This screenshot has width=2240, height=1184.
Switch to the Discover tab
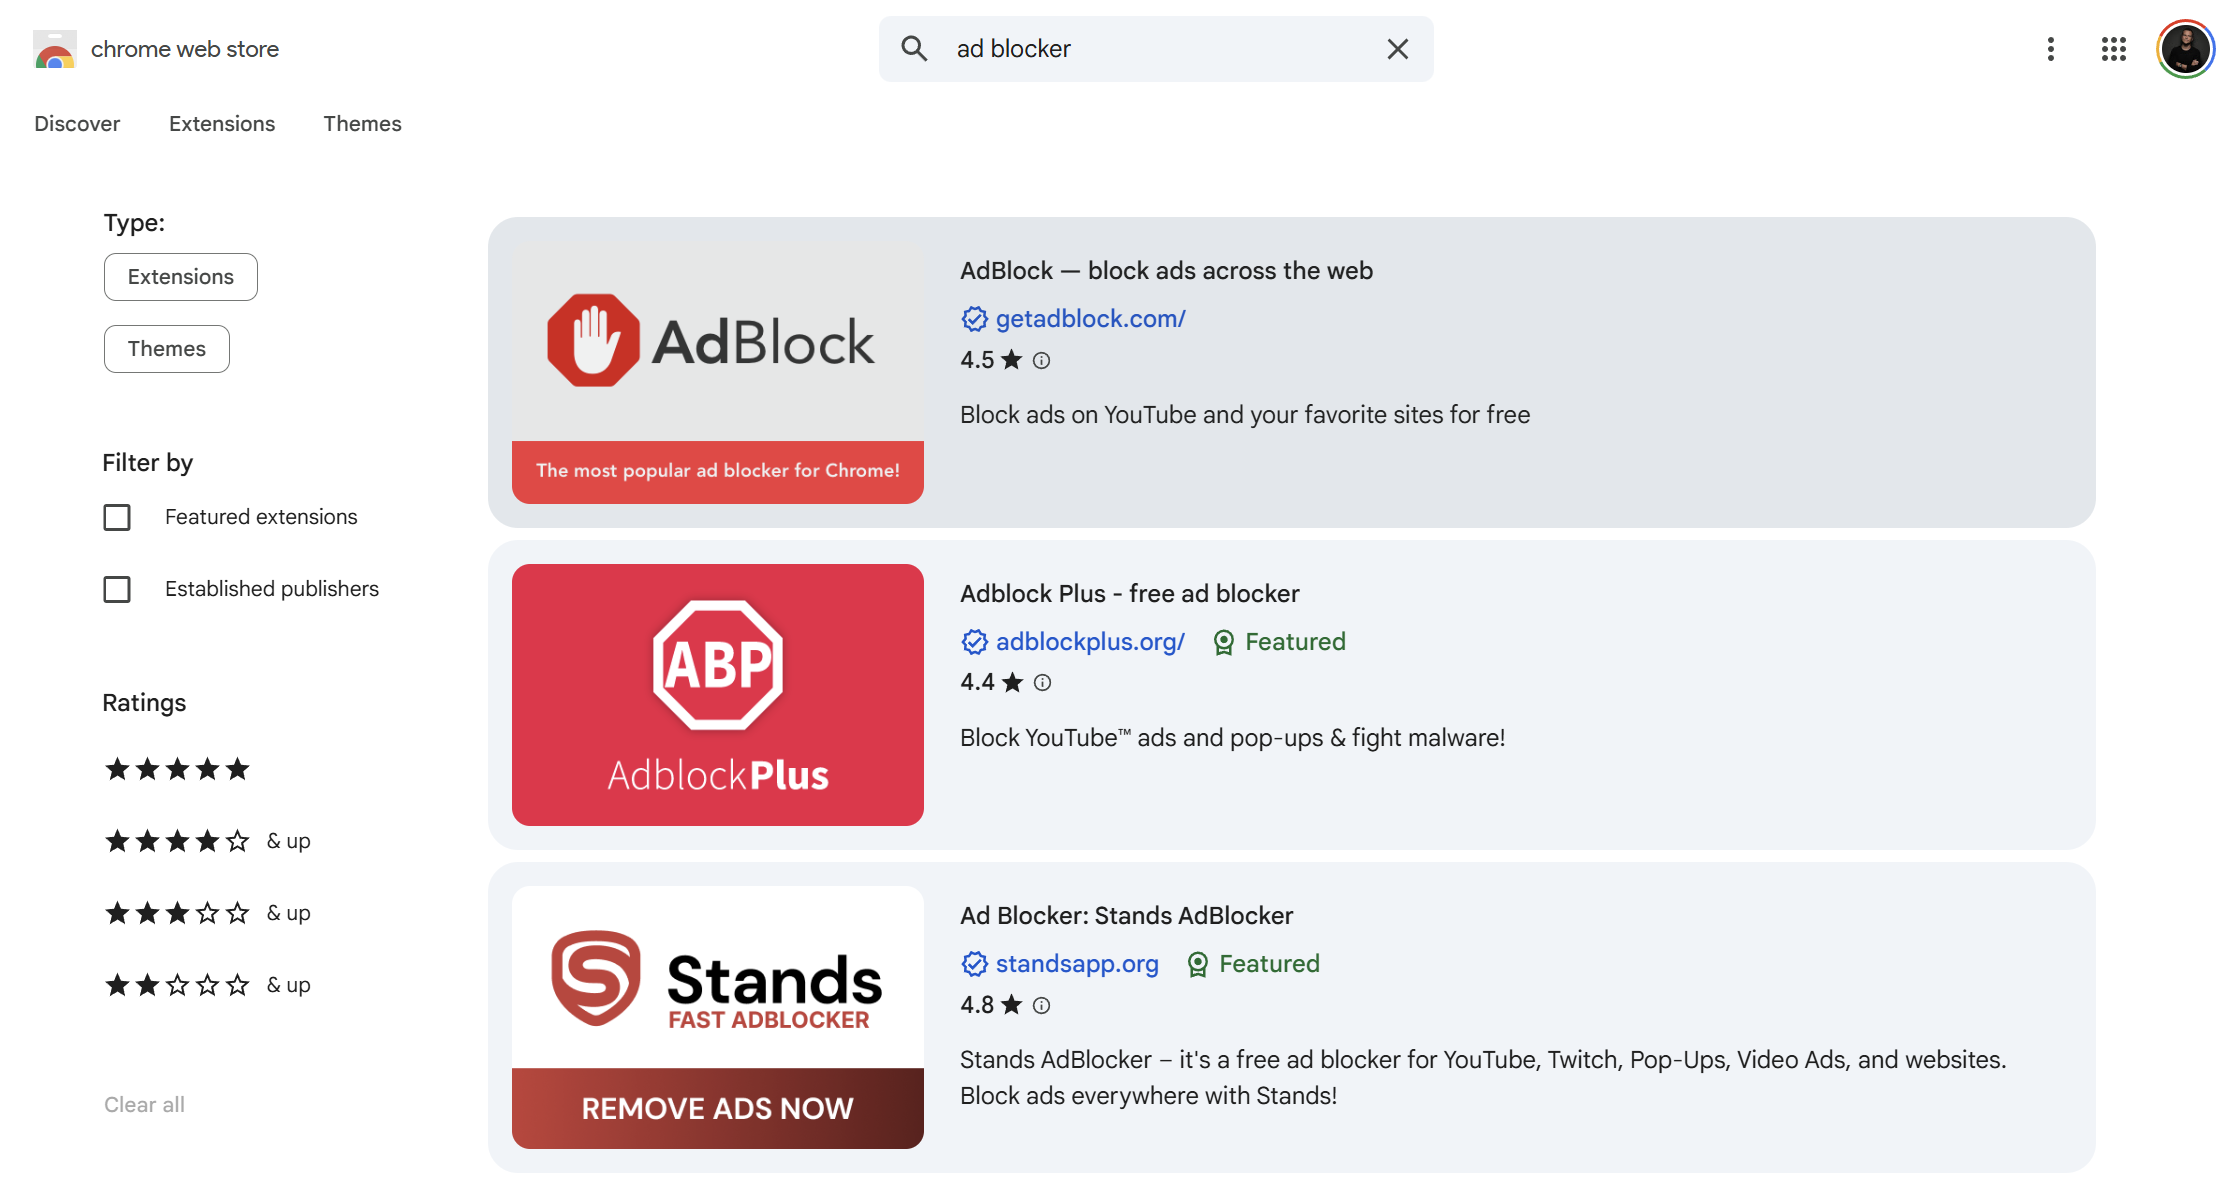(x=77, y=124)
